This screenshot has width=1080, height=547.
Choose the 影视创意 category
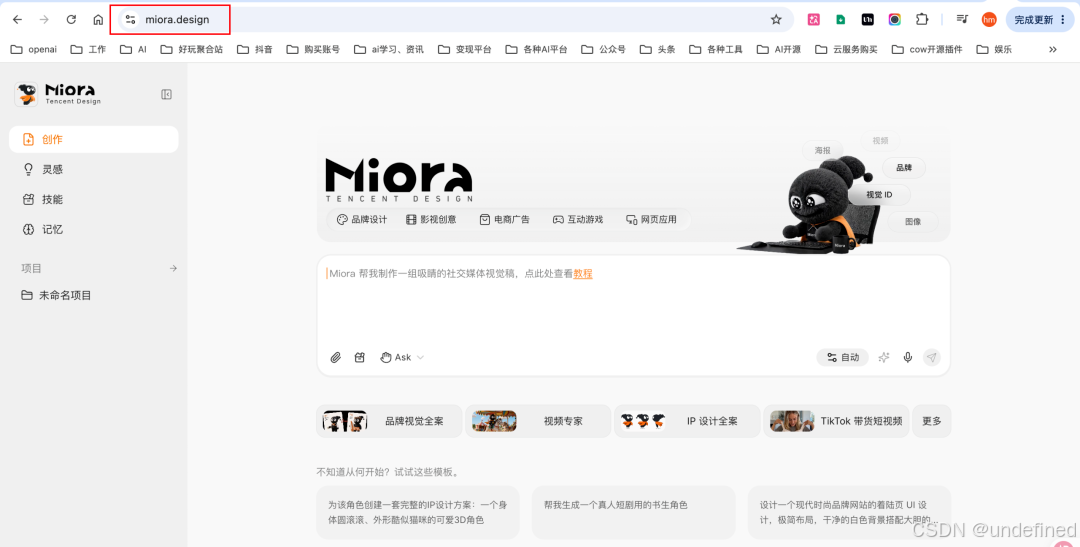pyautogui.click(x=431, y=219)
